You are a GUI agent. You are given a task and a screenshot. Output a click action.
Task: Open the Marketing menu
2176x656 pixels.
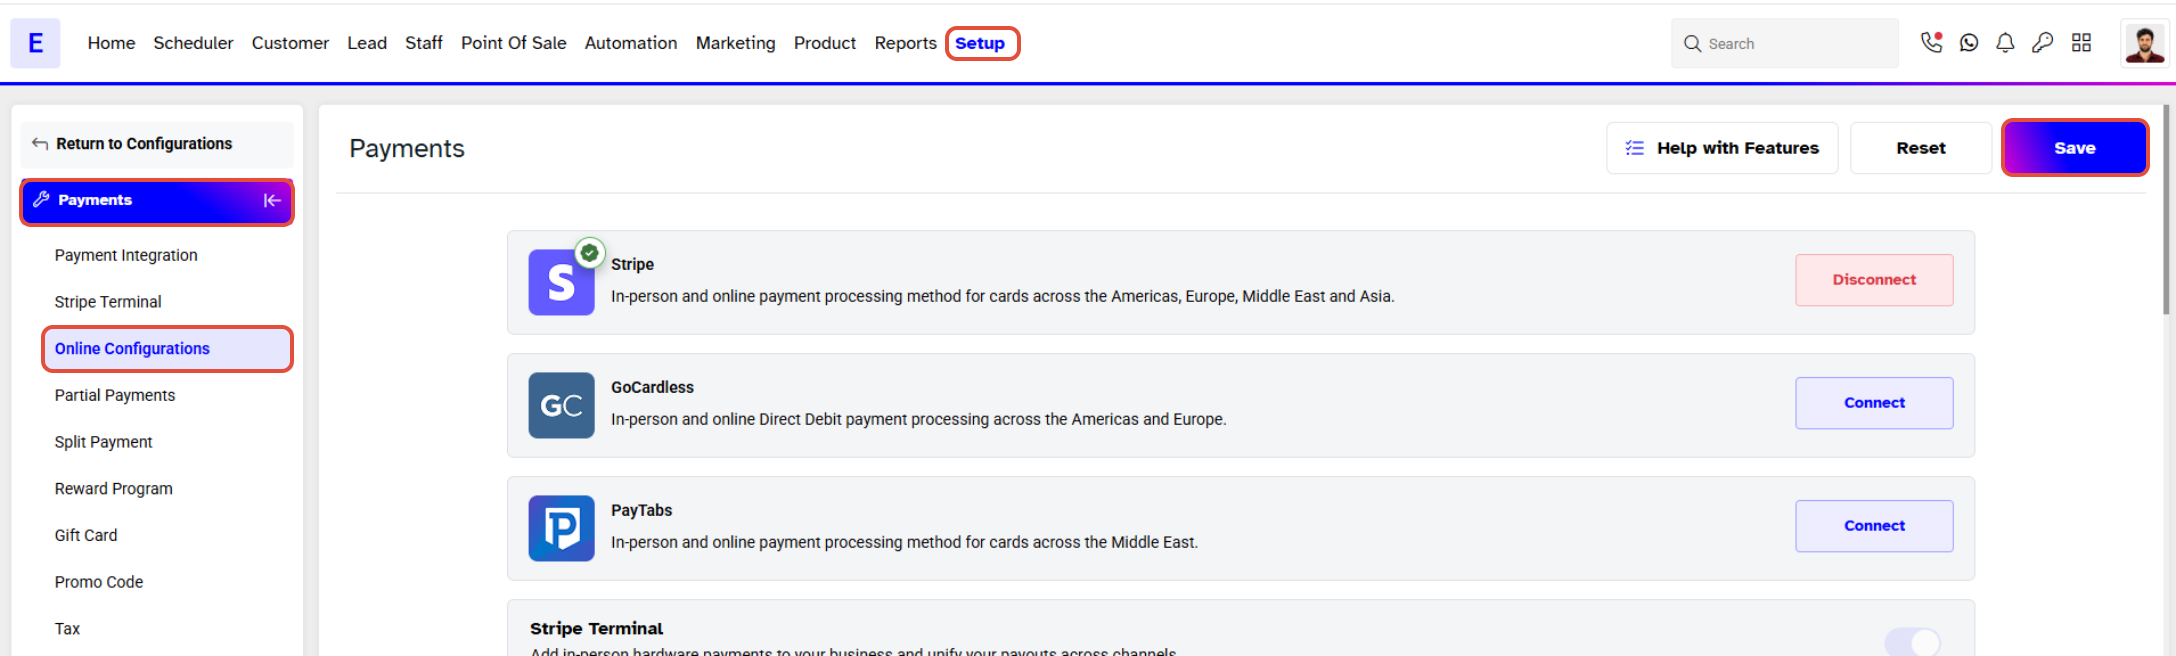pyautogui.click(x=736, y=43)
